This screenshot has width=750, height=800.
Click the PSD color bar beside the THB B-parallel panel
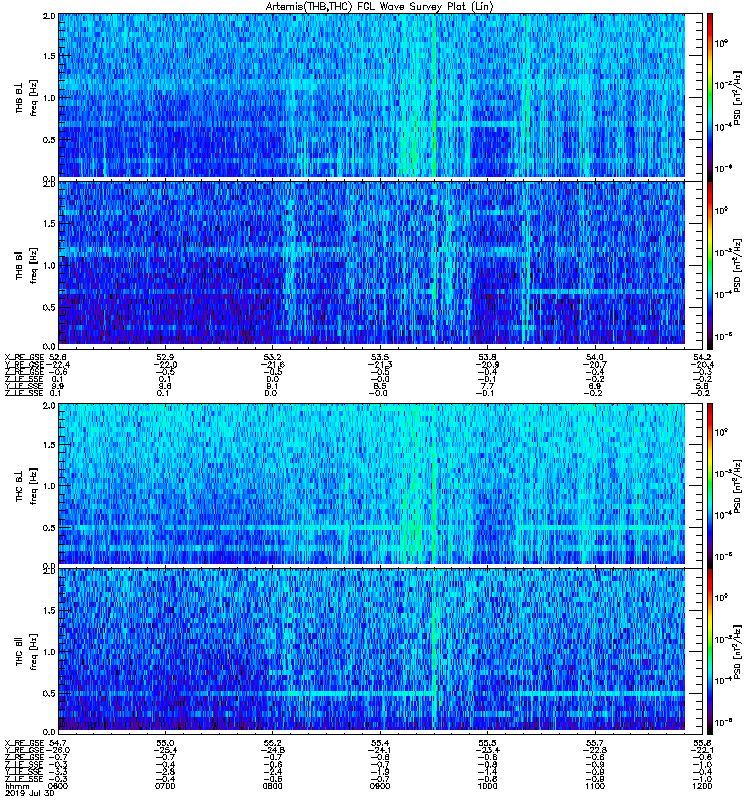[x=710, y=265]
